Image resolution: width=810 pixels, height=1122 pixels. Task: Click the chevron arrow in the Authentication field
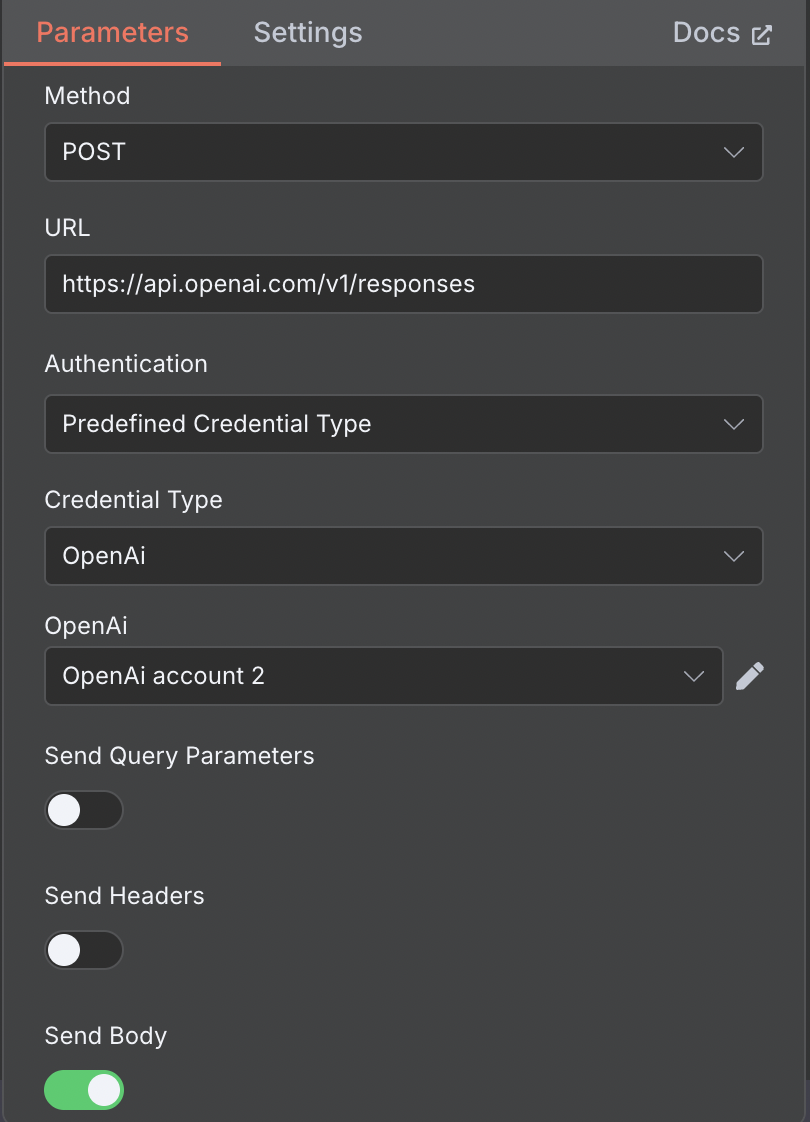pyautogui.click(x=733, y=424)
